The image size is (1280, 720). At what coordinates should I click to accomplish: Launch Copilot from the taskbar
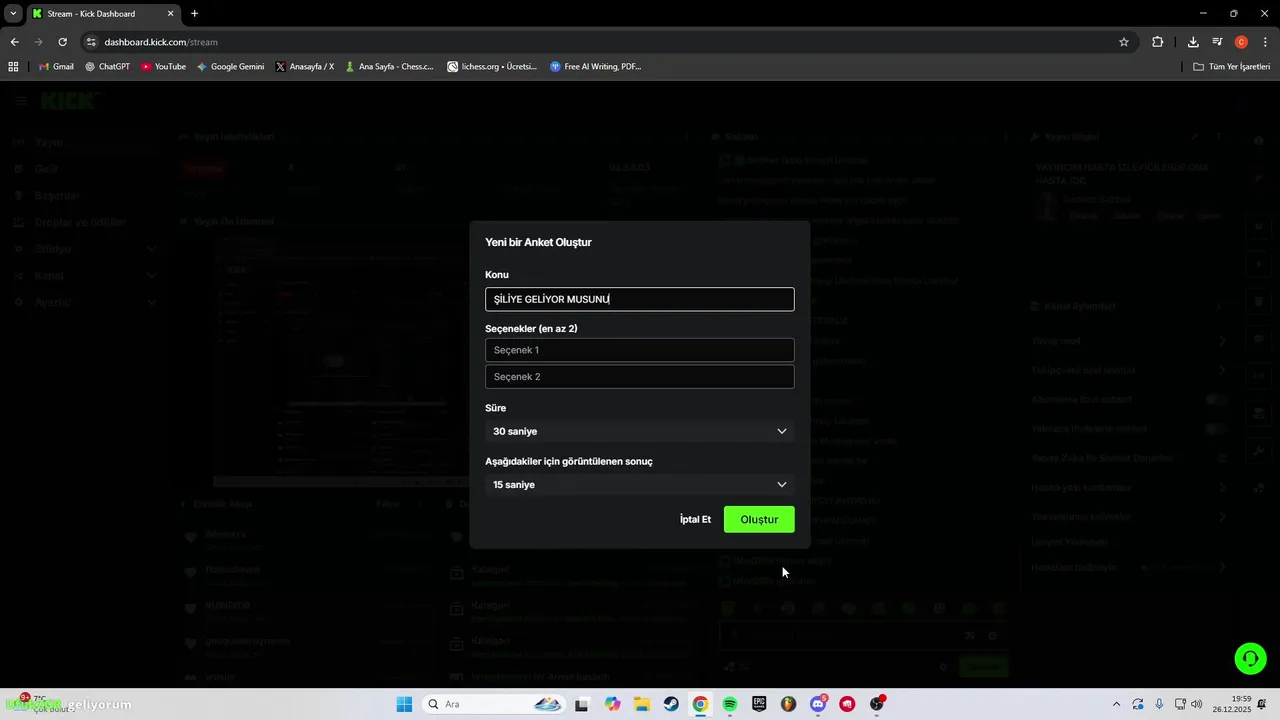click(x=612, y=704)
